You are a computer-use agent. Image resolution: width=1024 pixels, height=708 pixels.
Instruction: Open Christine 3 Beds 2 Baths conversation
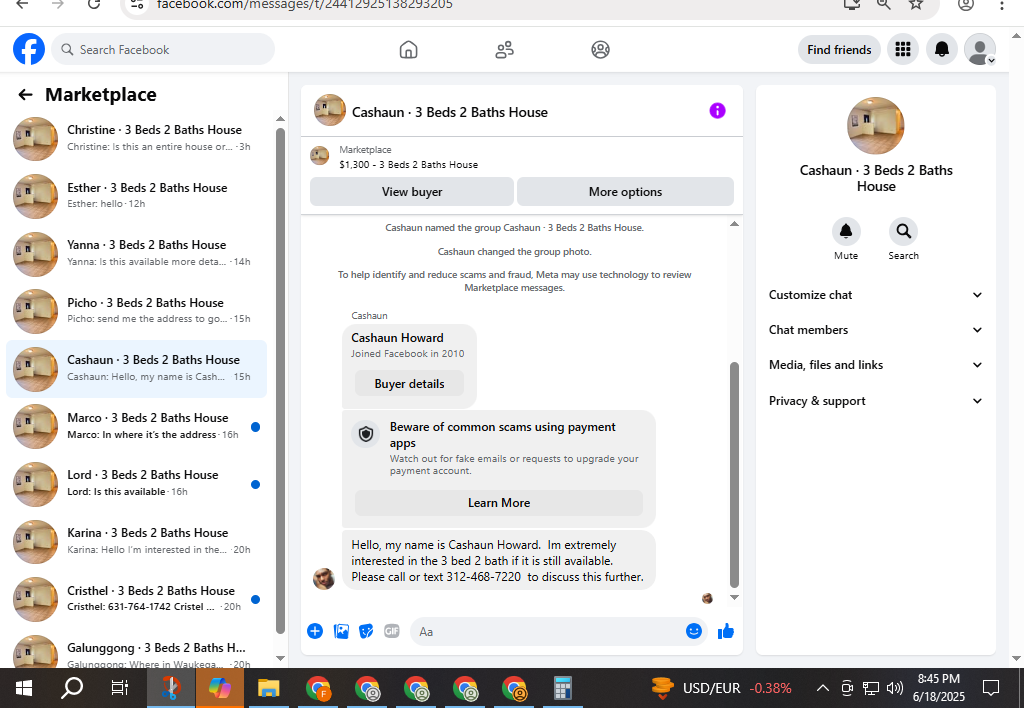click(136, 138)
